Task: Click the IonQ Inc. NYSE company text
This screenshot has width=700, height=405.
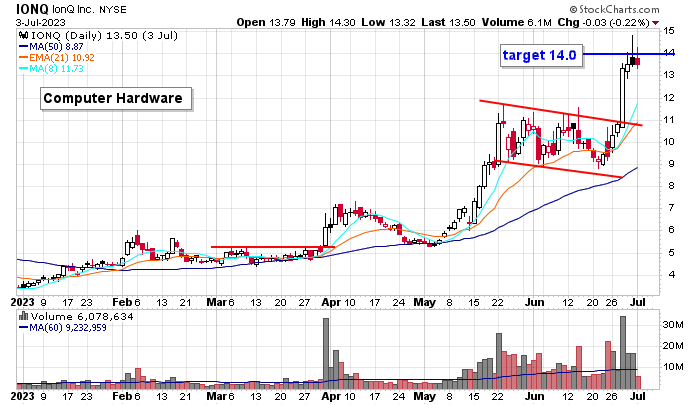Action: tap(89, 9)
